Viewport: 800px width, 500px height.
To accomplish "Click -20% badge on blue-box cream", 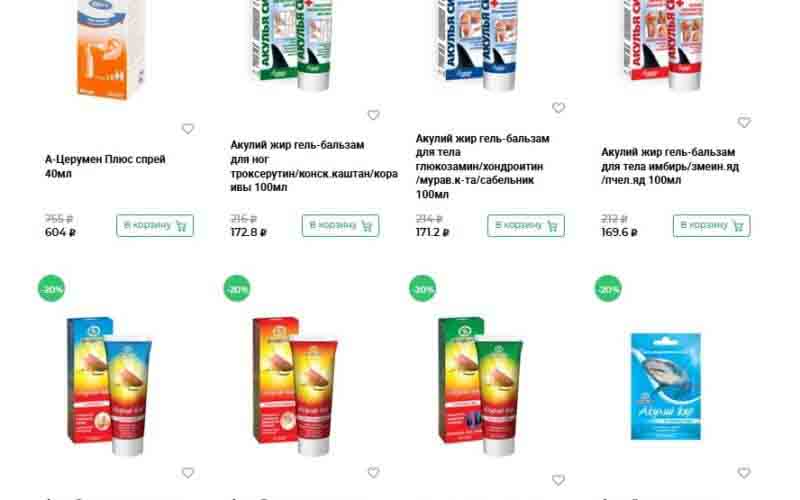I will (52, 289).
